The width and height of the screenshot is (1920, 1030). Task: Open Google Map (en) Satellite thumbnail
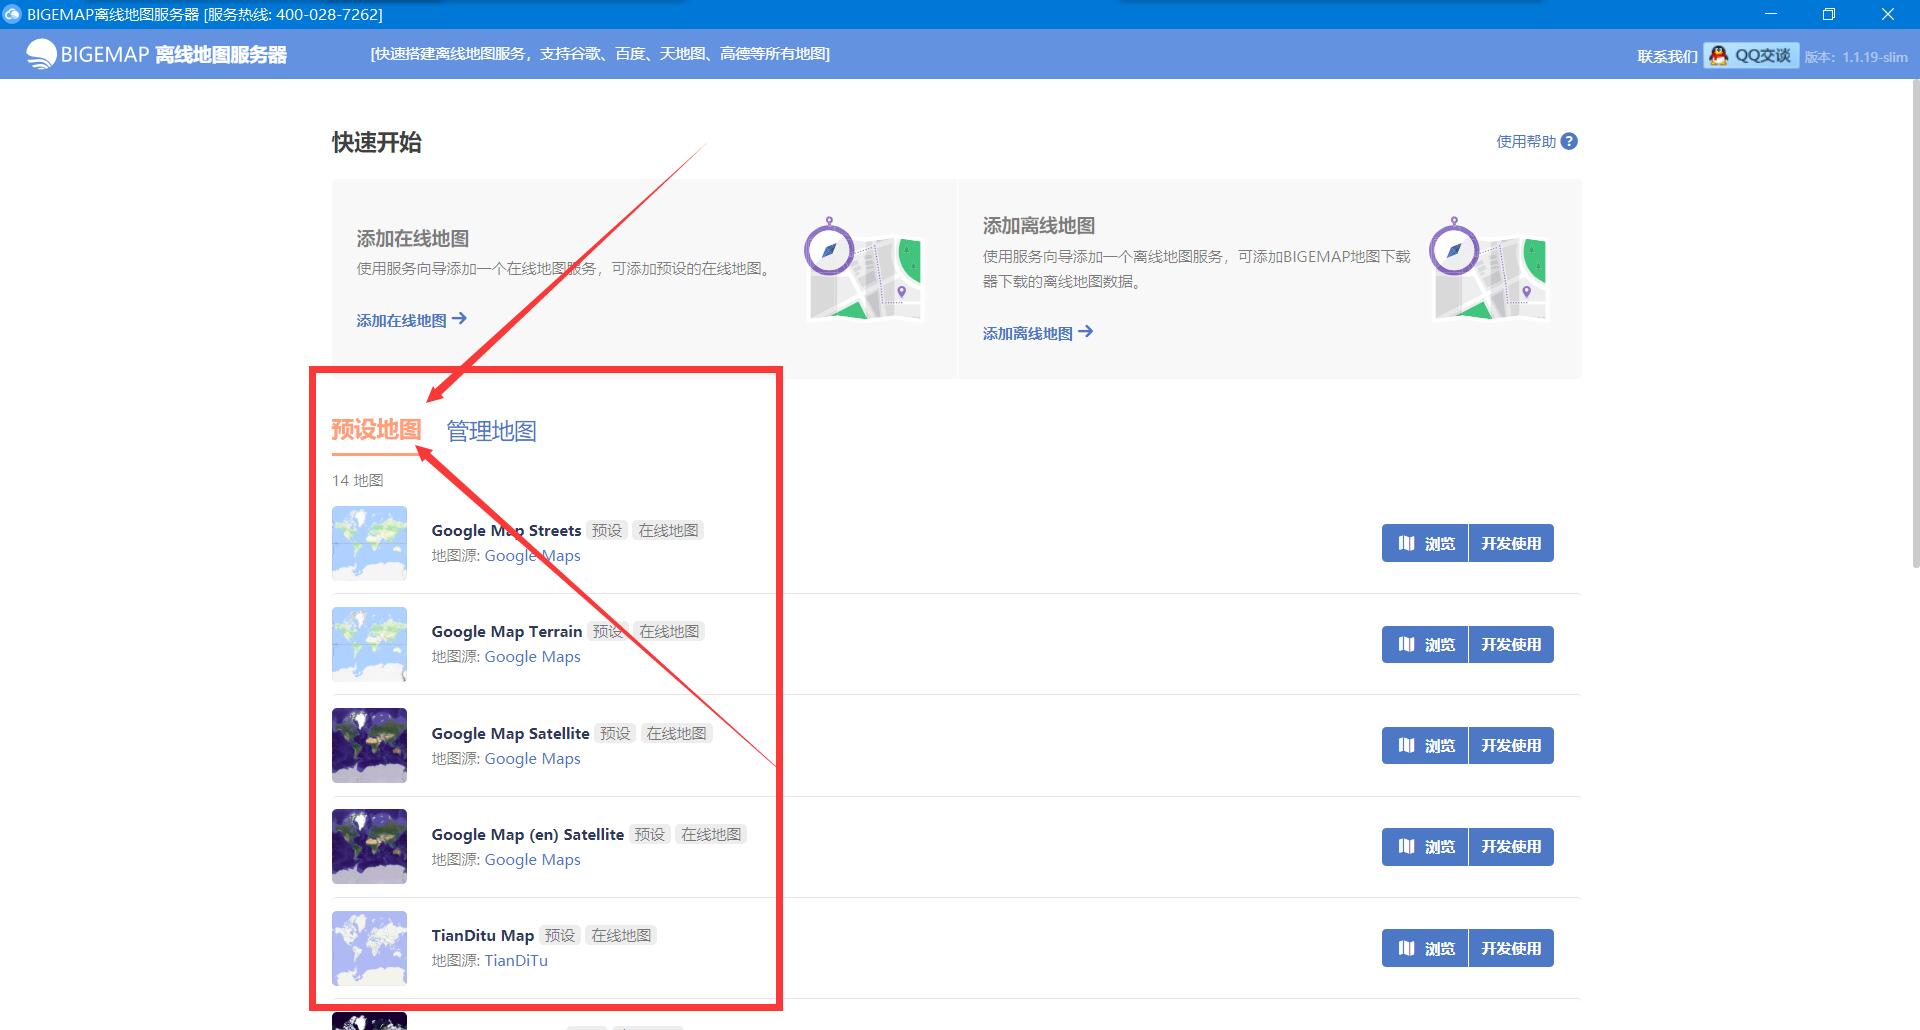tap(369, 846)
